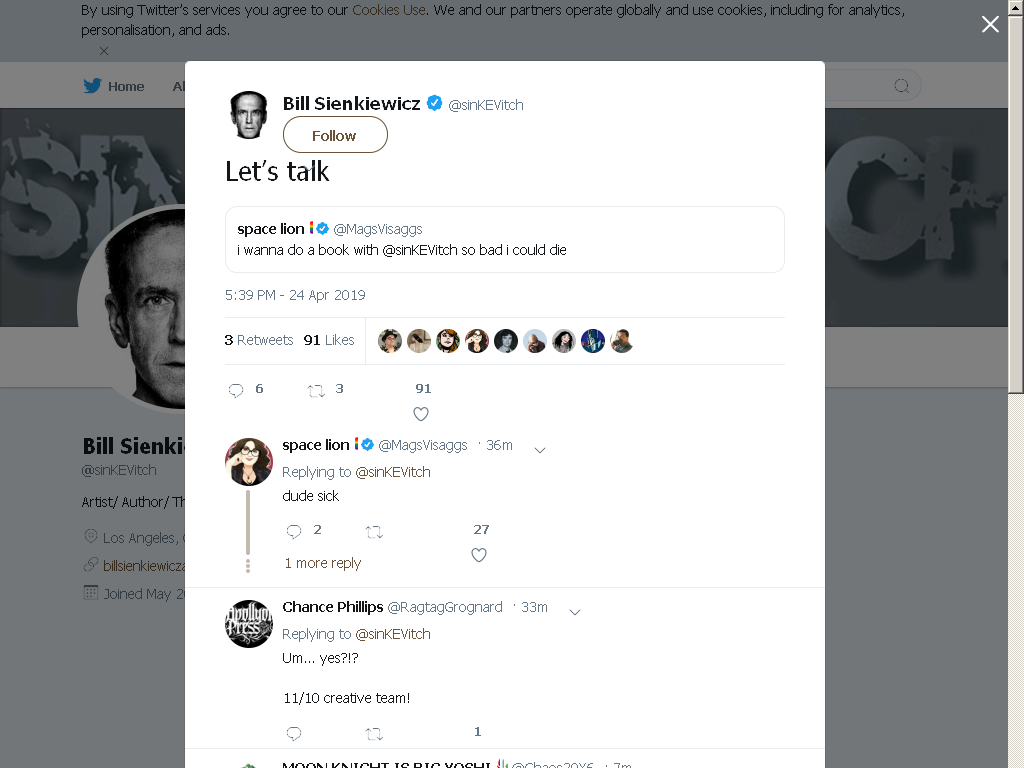View the 3 Retweets list
This screenshot has height=768, width=1024.
click(259, 340)
